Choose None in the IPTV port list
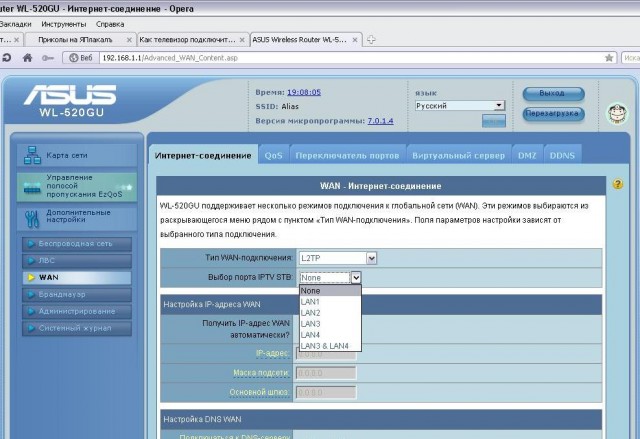Image resolution: width=640 pixels, height=439 pixels. 330,291
